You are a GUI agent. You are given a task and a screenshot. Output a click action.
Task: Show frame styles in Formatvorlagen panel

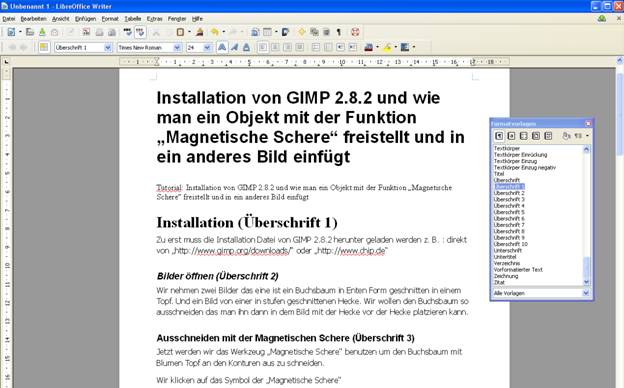coord(524,136)
